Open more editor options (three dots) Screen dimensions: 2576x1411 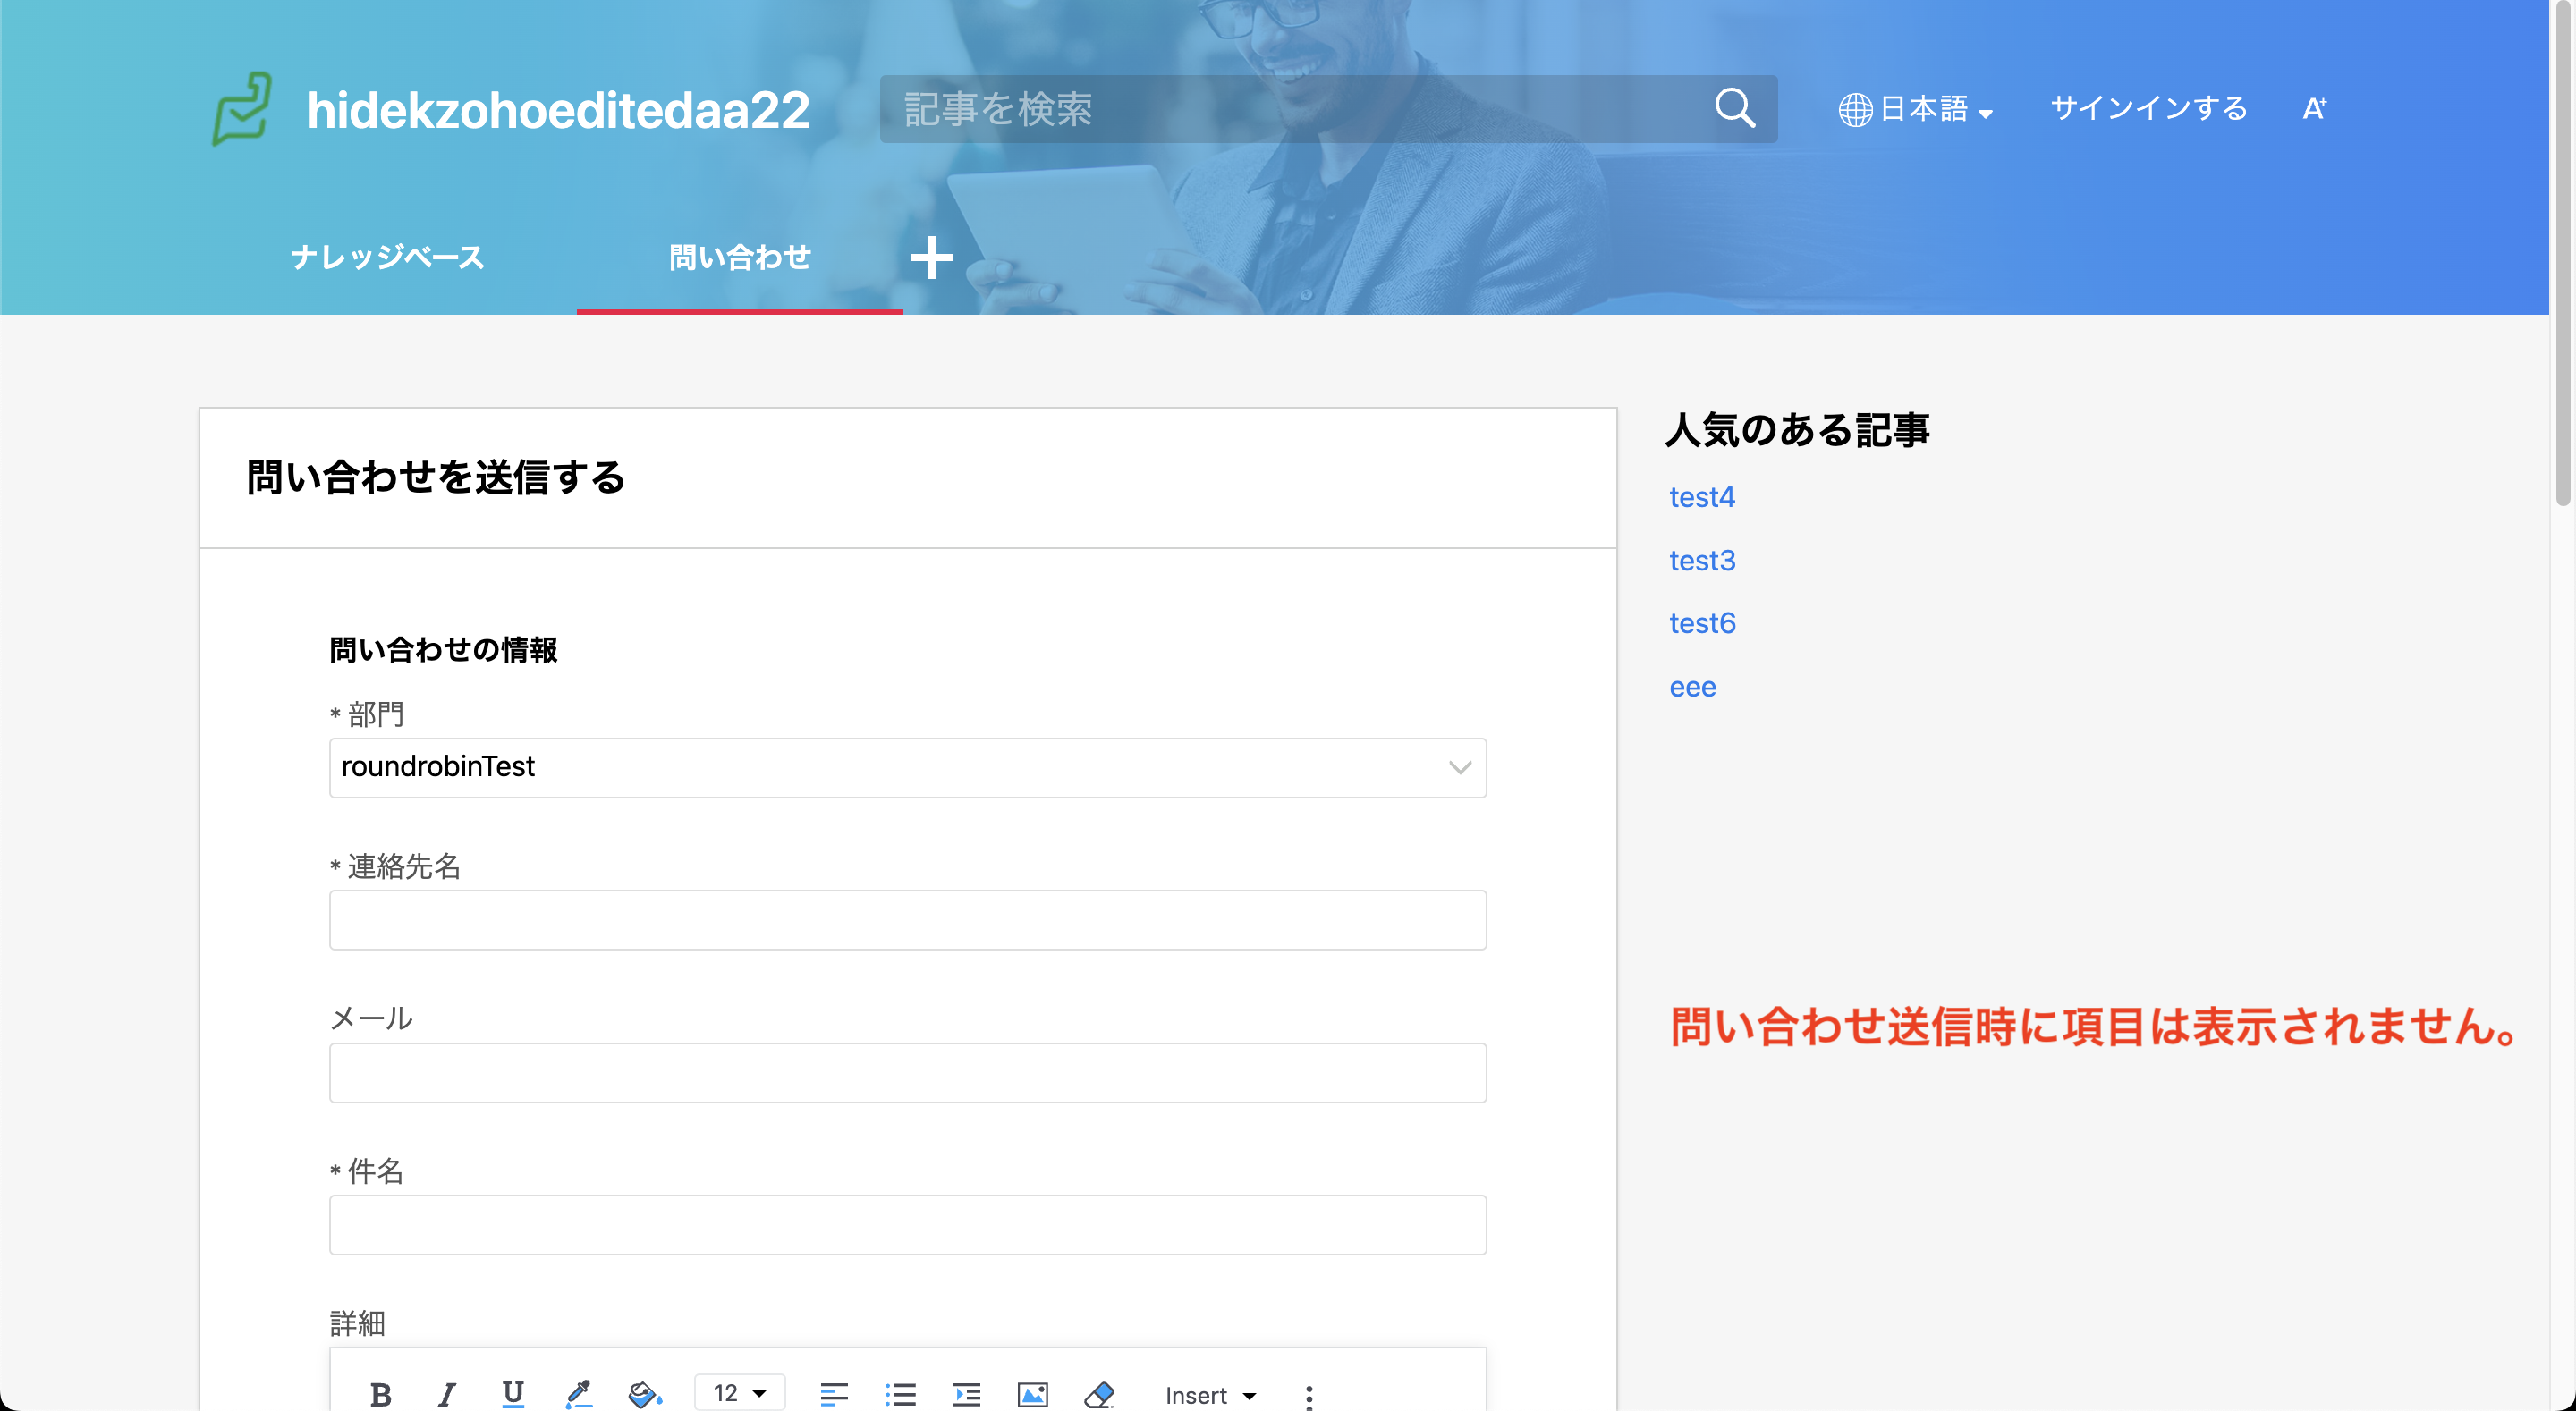[x=1308, y=1396]
